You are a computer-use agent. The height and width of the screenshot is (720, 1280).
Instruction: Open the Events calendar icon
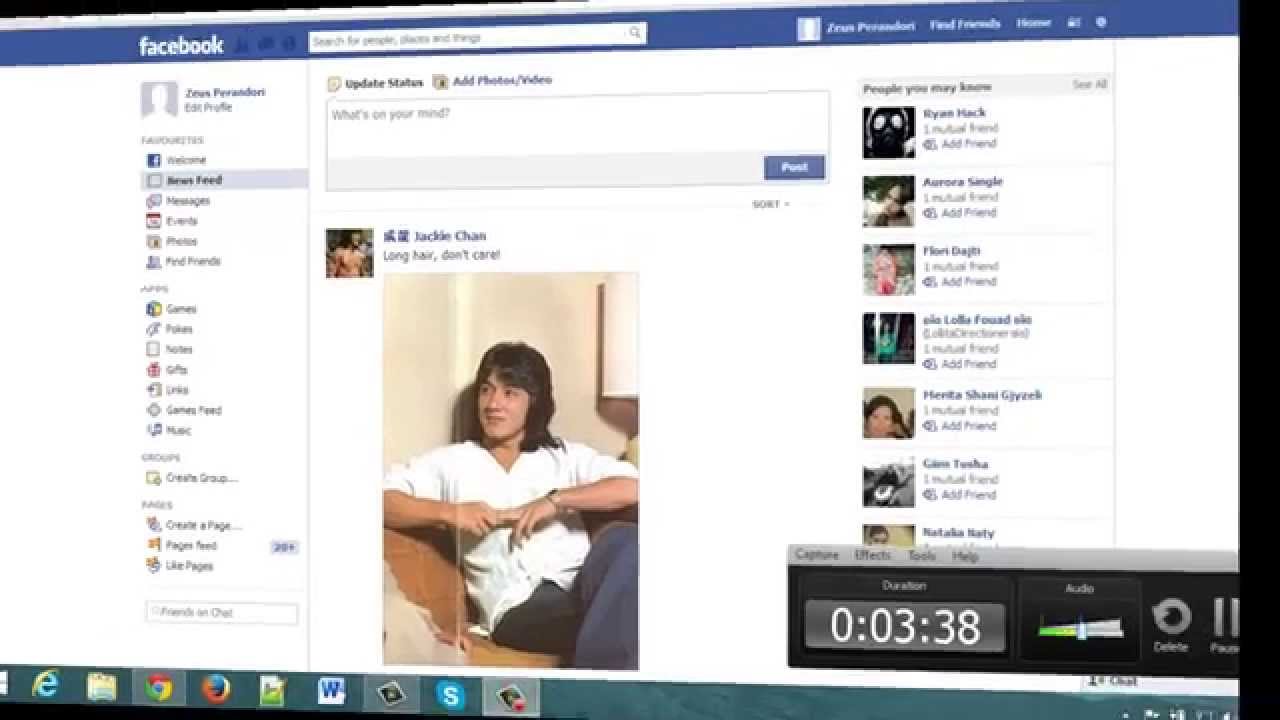click(154, 221)
